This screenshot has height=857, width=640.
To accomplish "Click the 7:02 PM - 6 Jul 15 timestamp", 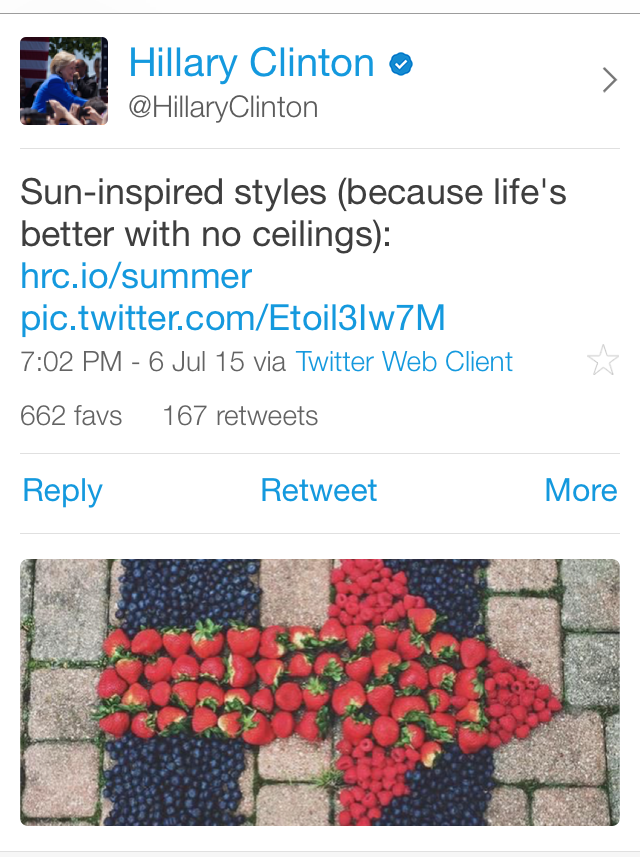I will click(132, 362).
